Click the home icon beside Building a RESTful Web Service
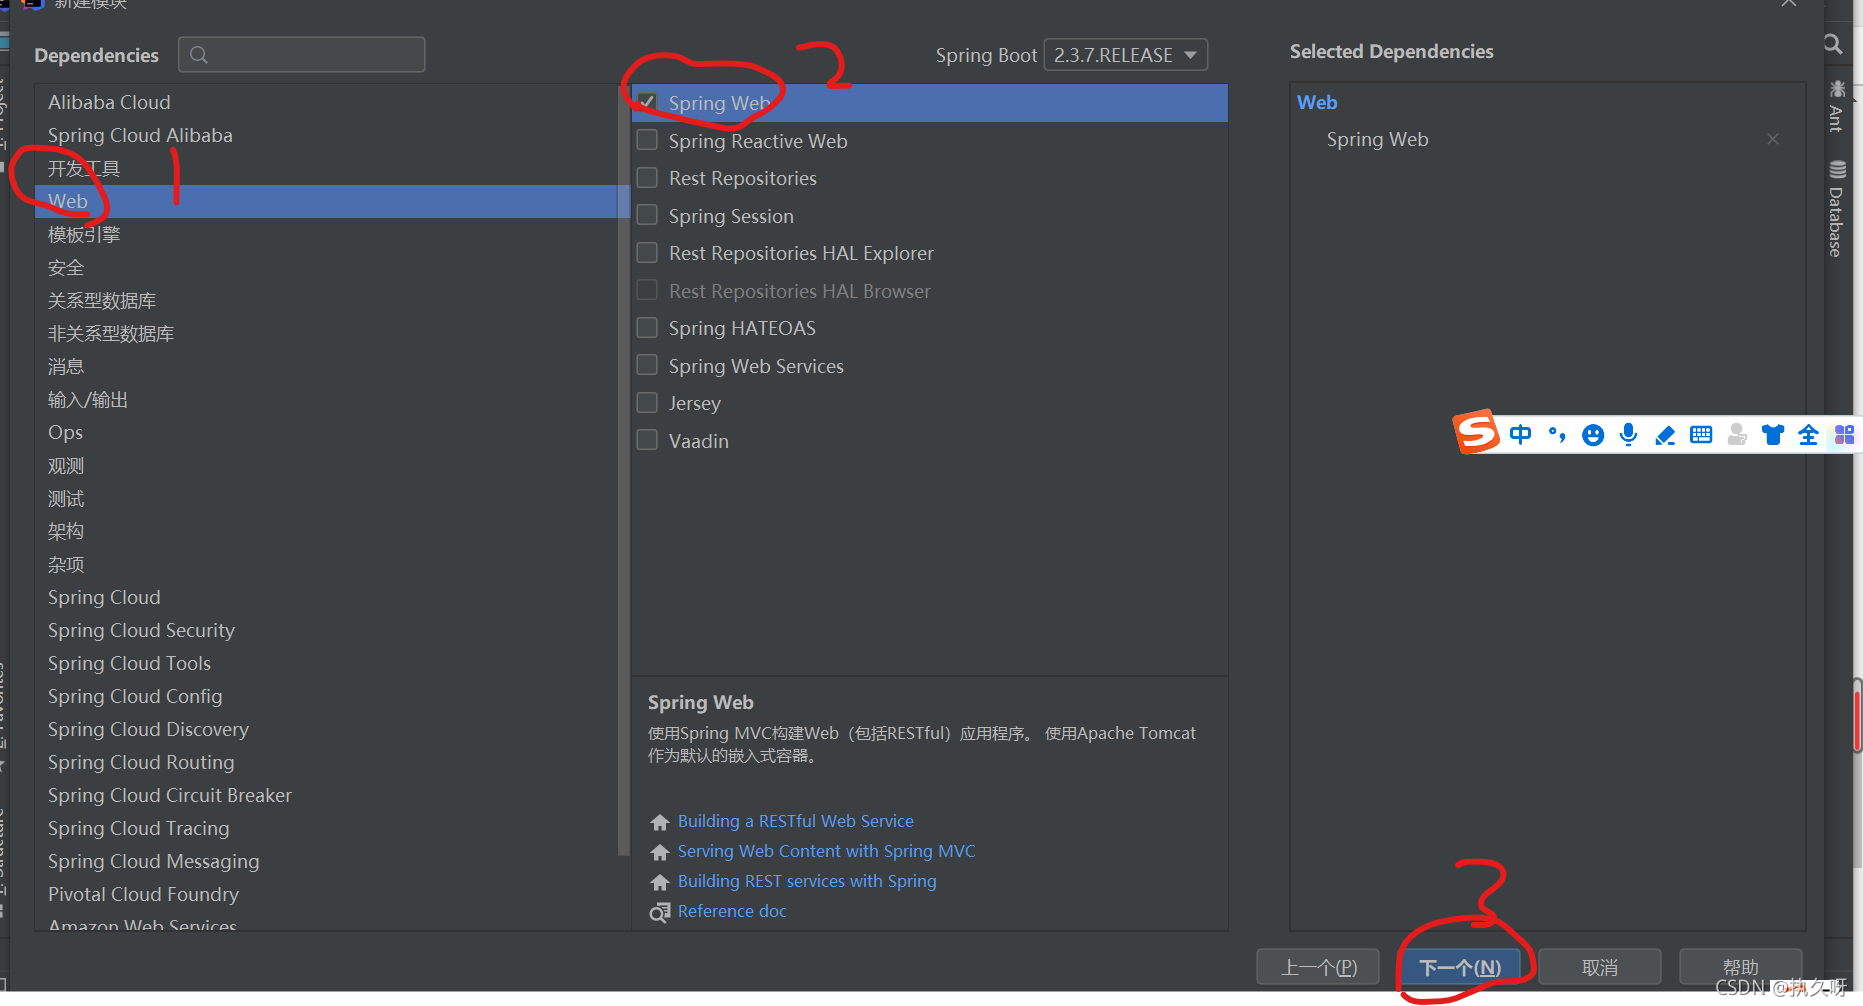Screen dimensions: 1863x1006 click(x=659, y=822)
